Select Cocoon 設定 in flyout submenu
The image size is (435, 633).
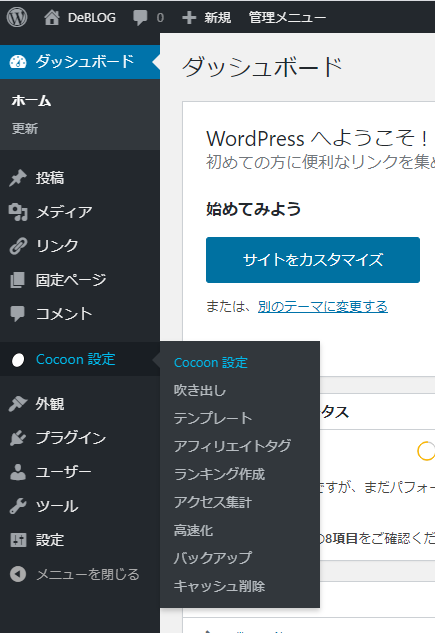coord(210,363)
